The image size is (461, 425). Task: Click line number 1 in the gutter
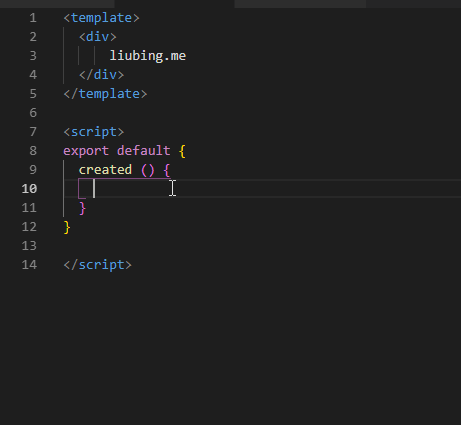[33, 18]
